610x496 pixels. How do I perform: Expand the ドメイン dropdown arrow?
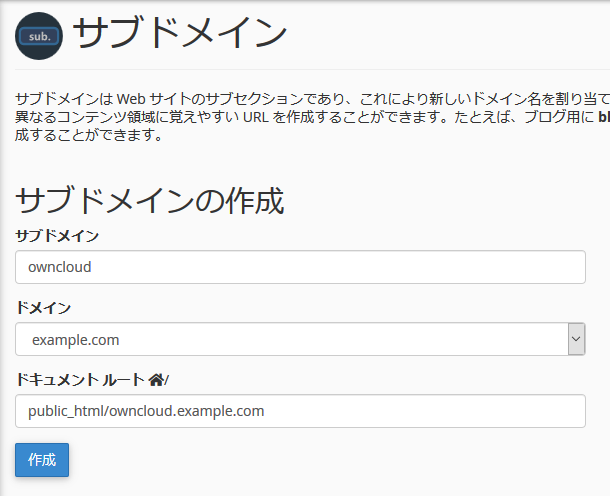pos(576,339)
